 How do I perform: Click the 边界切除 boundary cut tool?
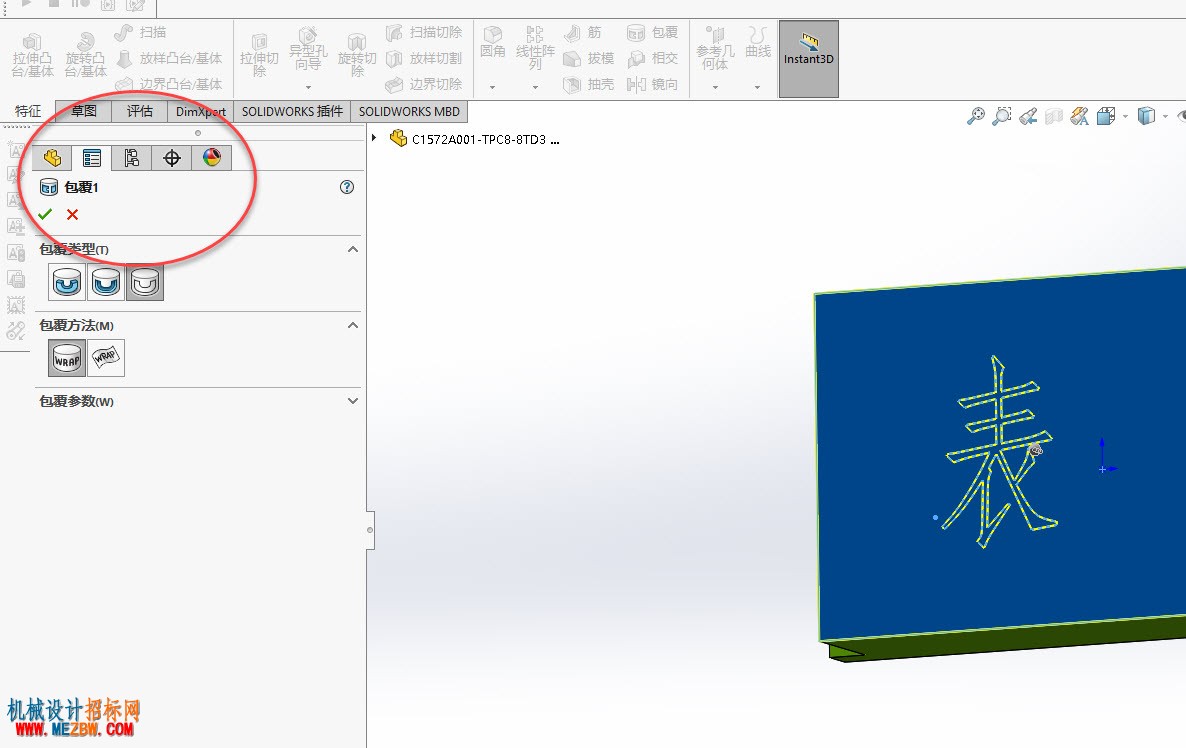coord(424,84)
